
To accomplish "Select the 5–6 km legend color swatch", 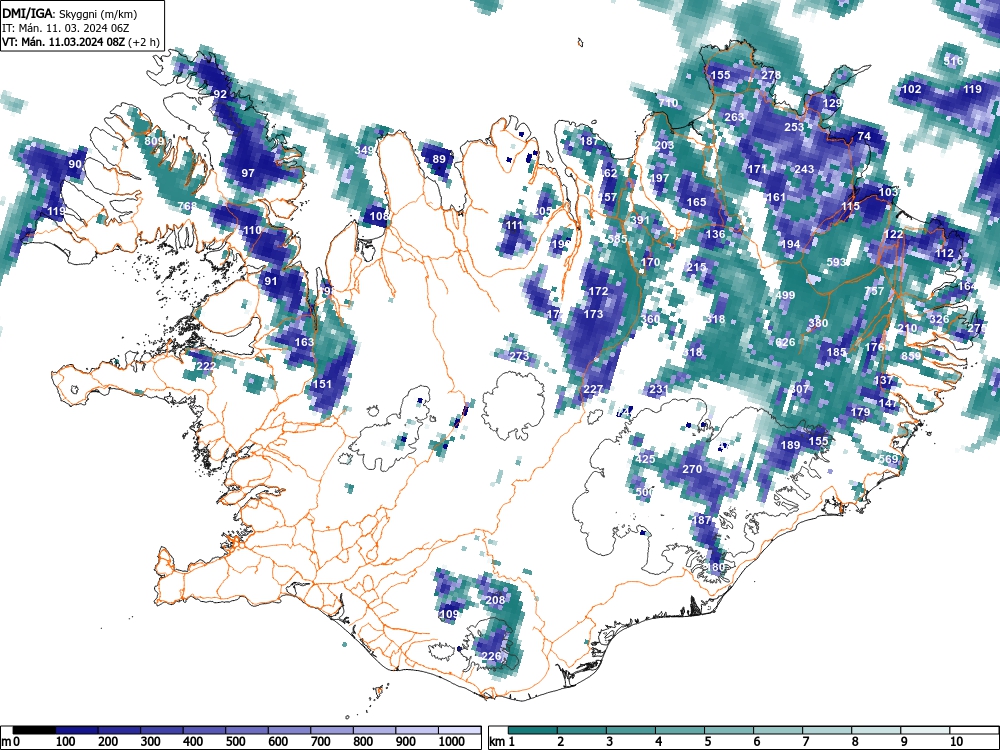I will [729, 730].
